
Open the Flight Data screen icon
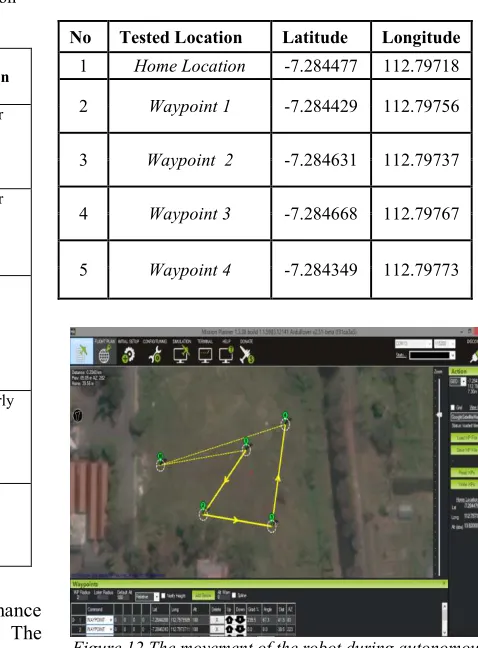pos(81,352)
